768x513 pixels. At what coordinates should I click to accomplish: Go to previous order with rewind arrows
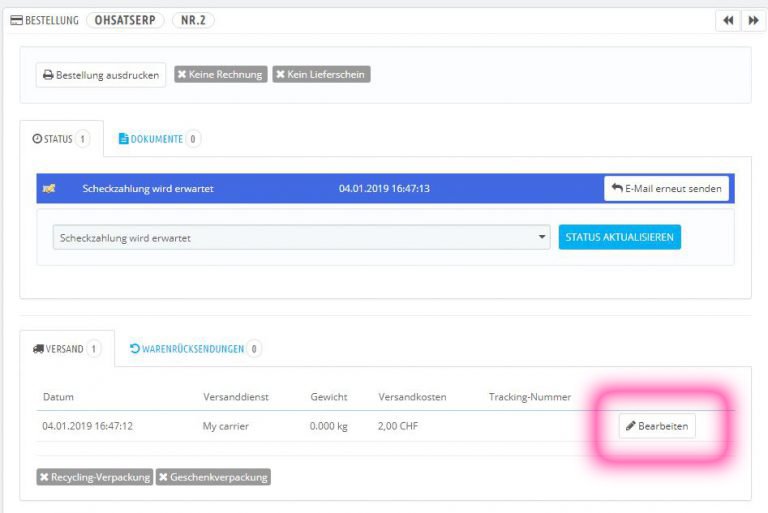728,21
